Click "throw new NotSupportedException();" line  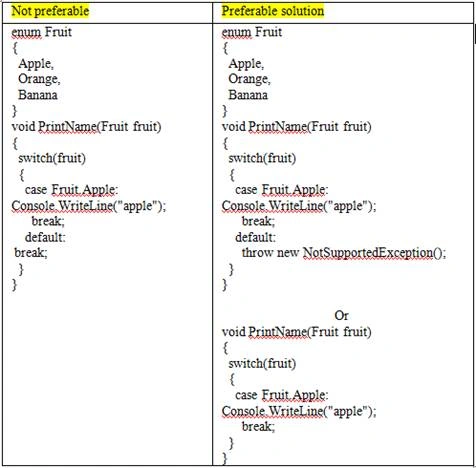(344, 253)
